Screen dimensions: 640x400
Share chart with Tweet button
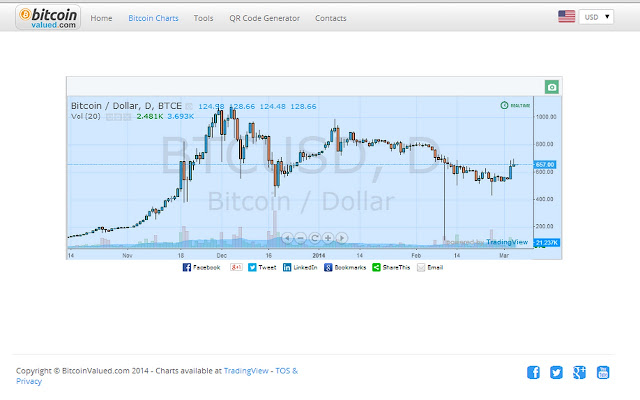(x=262, y=267)
